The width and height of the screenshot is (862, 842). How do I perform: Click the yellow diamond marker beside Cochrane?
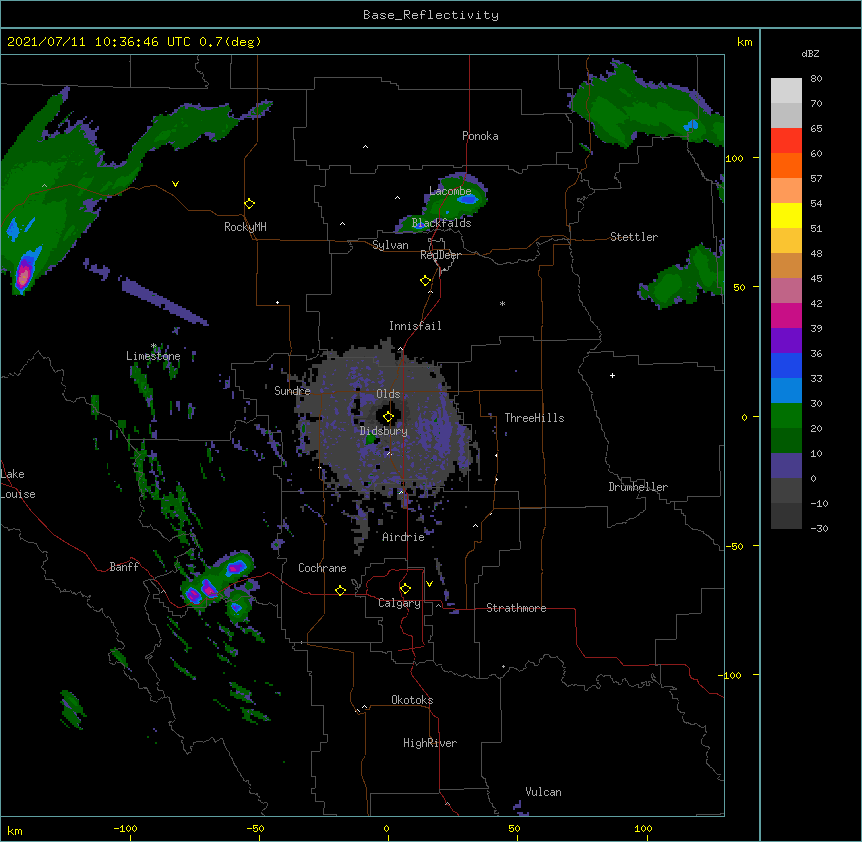click(x=340, y=590)
